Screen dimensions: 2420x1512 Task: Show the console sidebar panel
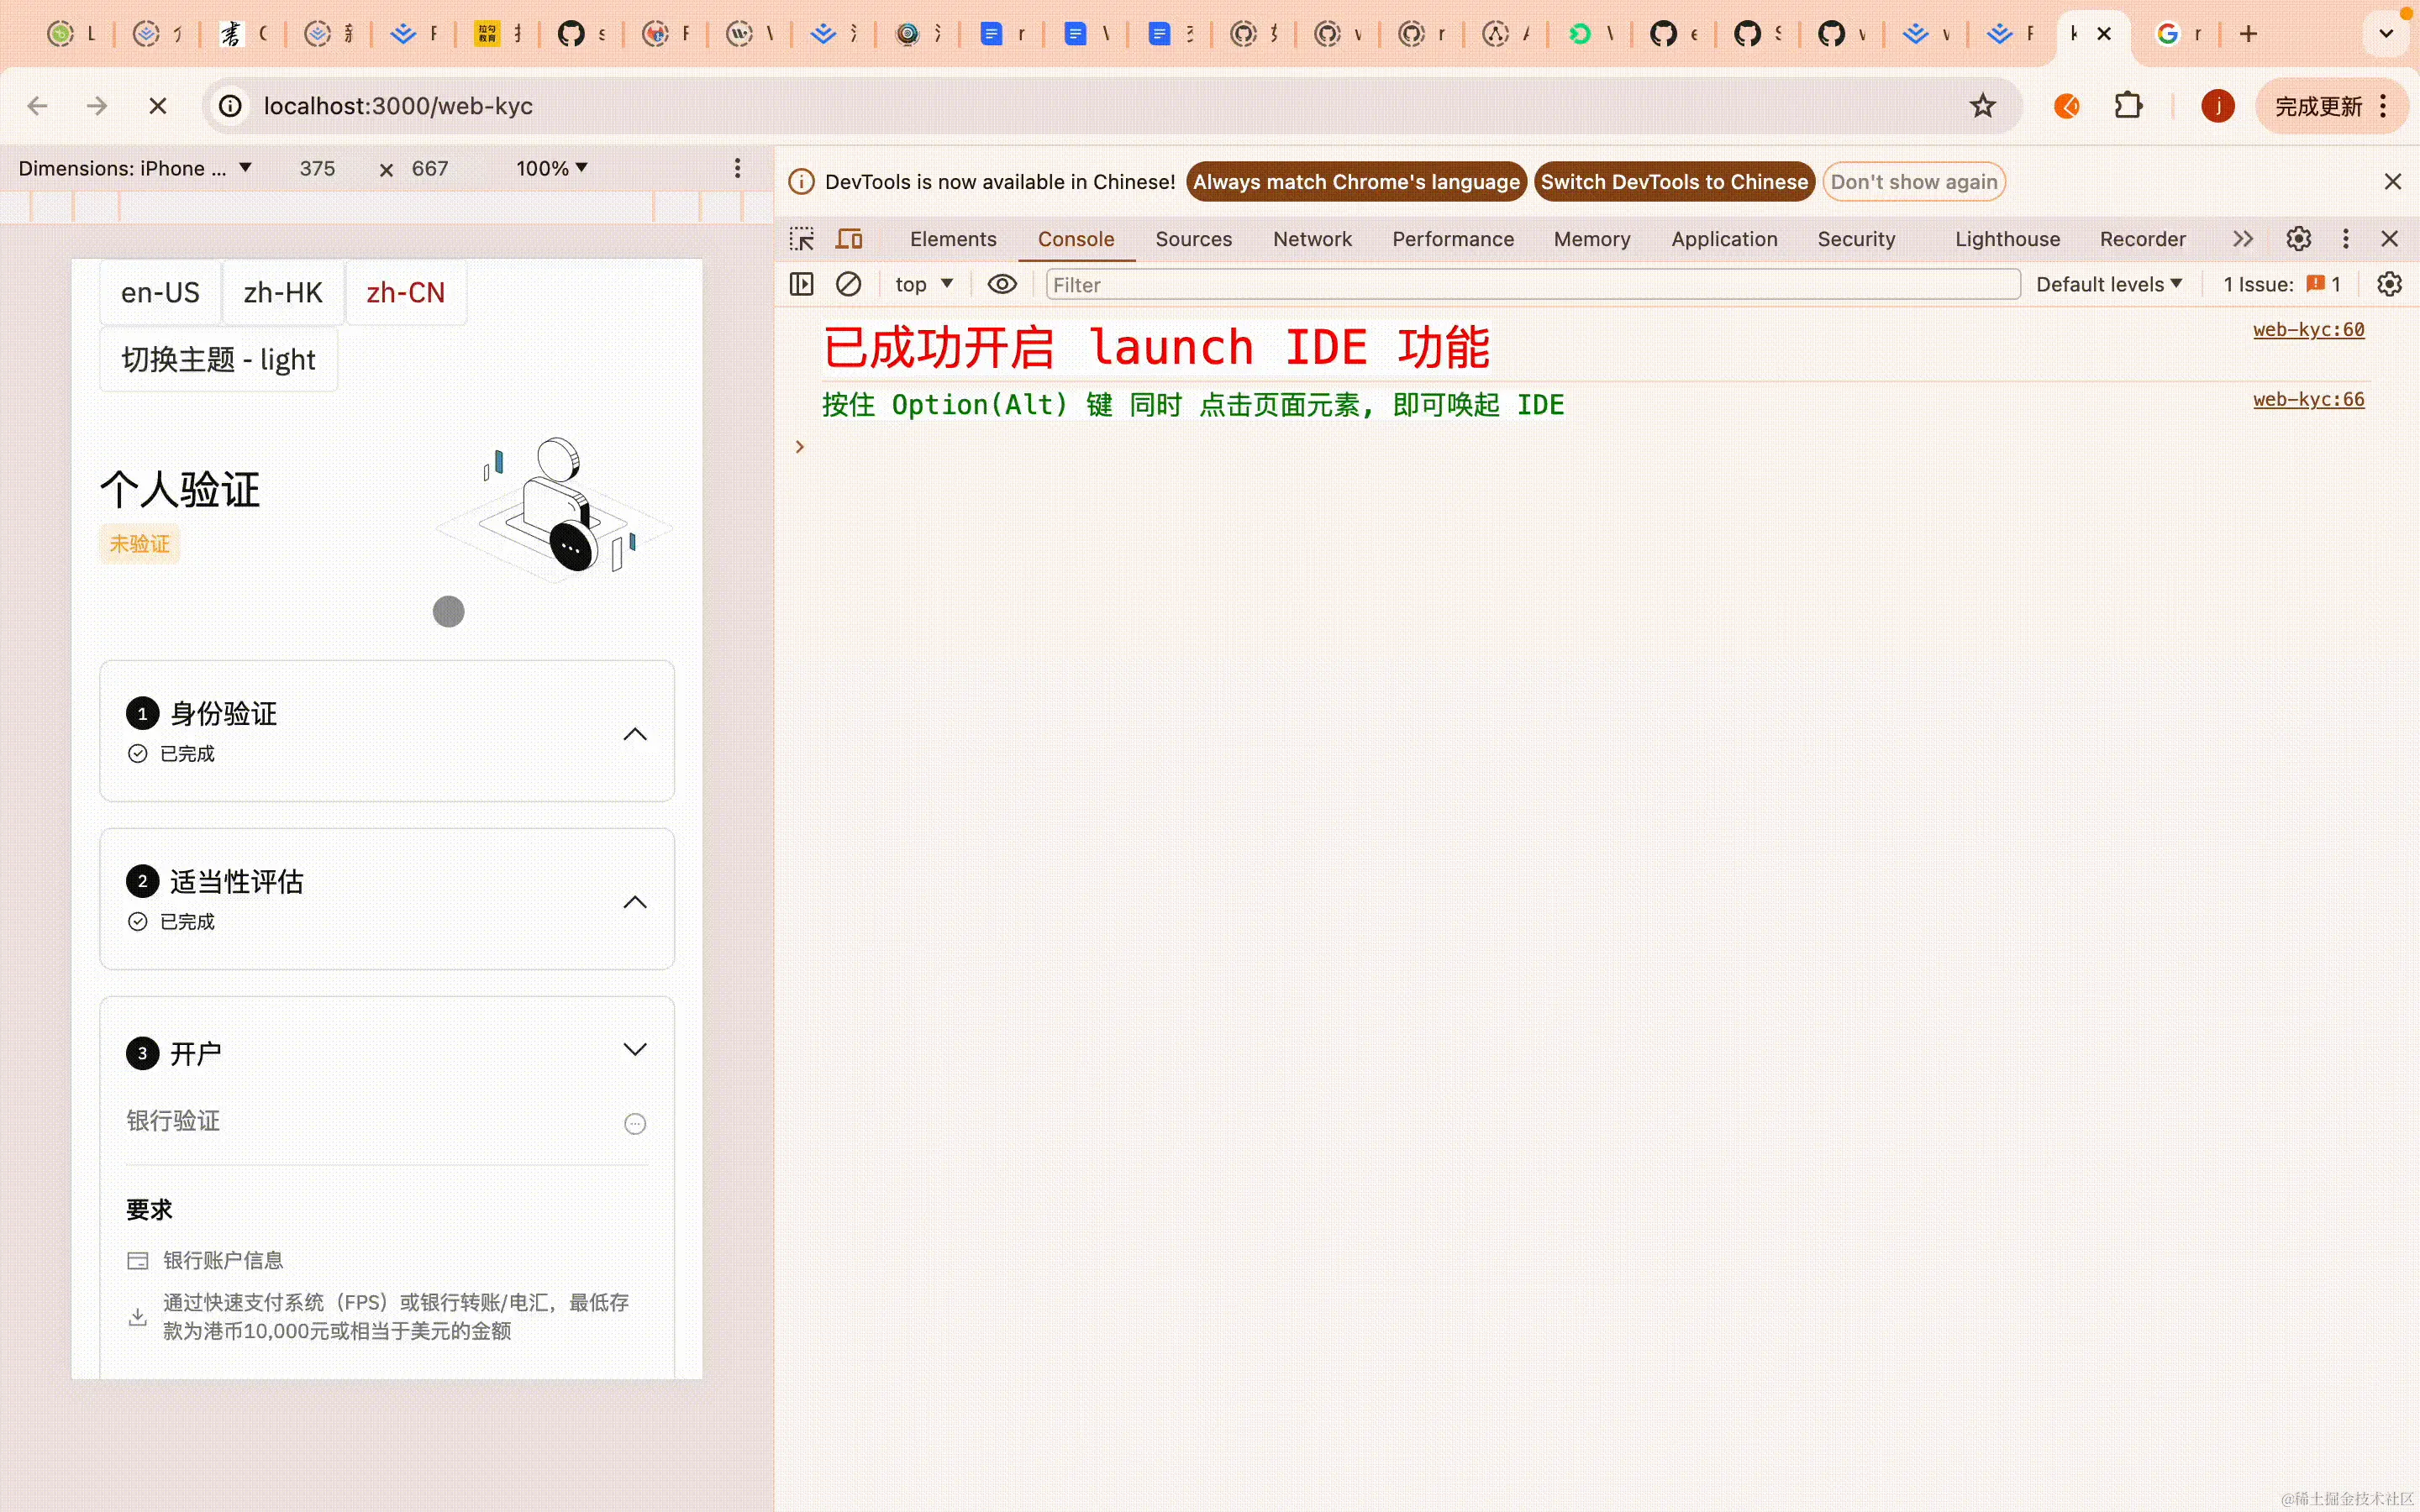[x=801, y=284]
